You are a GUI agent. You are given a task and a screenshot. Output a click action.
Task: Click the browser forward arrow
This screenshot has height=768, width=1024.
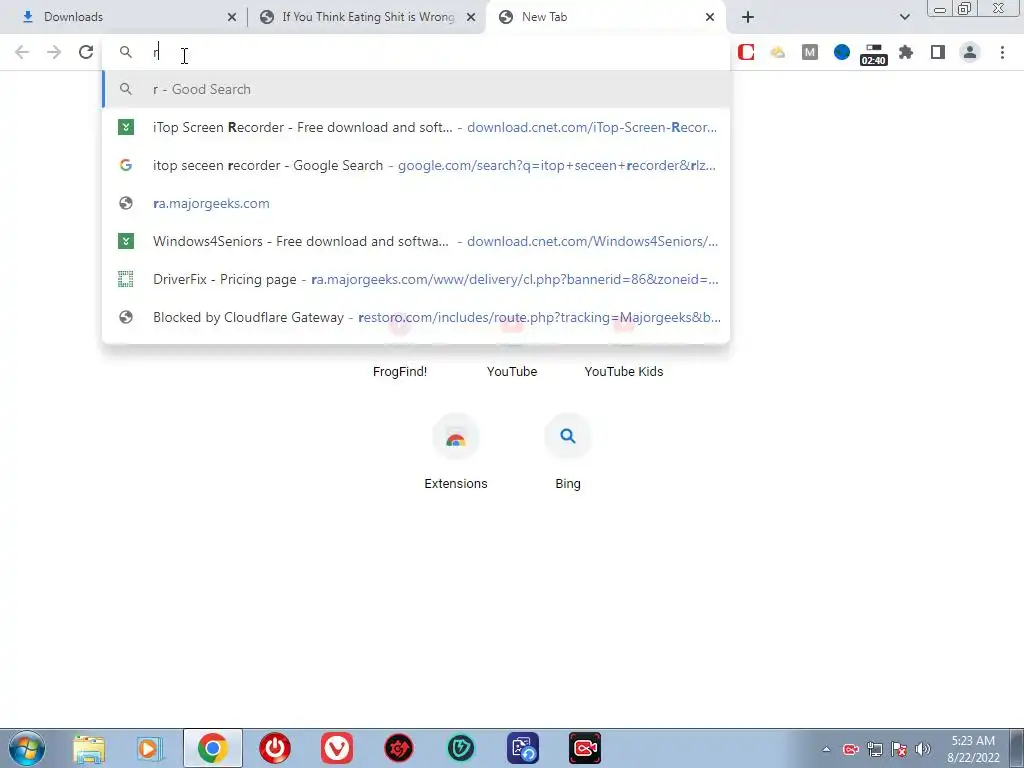pyautogui.click(x=54, y=52)
